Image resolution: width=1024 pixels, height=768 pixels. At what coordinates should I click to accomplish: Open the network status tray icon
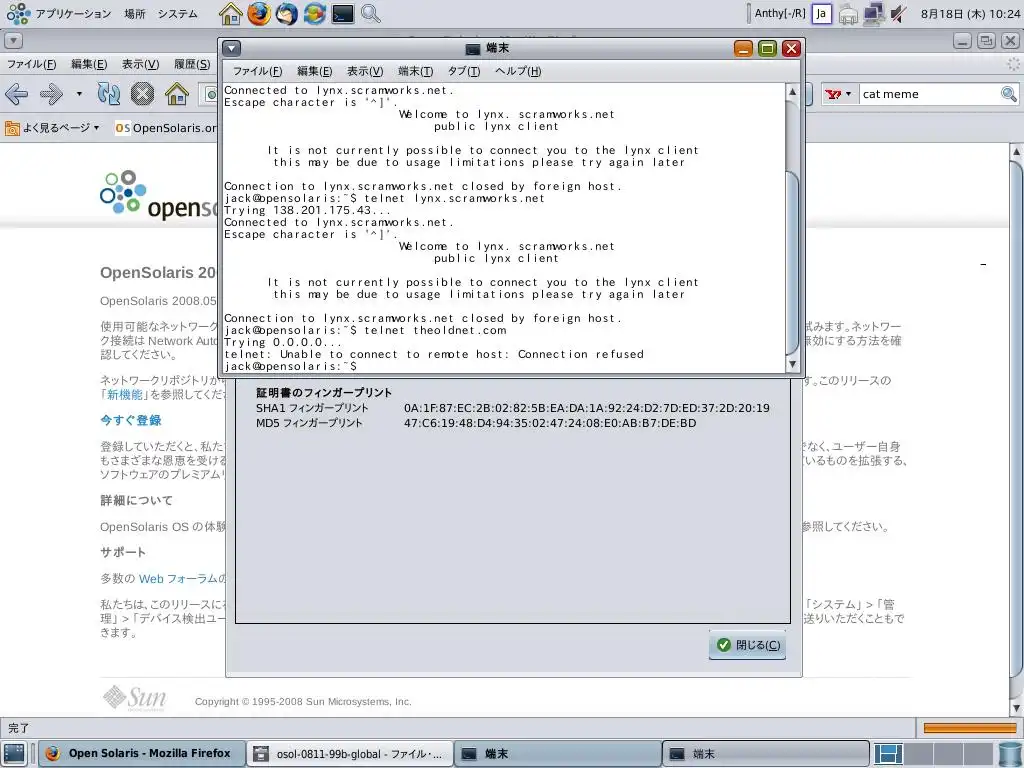point(873,14)
